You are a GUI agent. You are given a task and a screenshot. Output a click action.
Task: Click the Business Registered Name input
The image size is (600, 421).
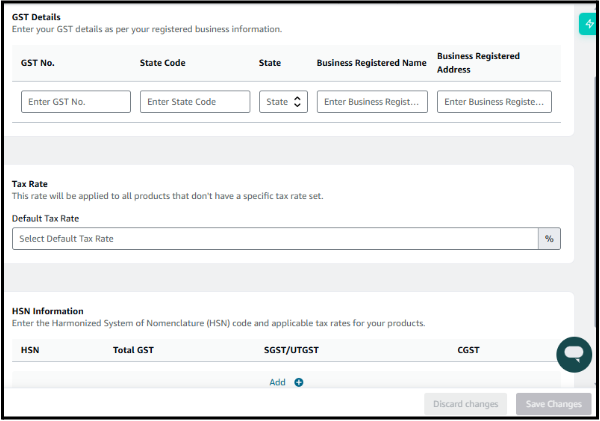(x=372, y=102)
